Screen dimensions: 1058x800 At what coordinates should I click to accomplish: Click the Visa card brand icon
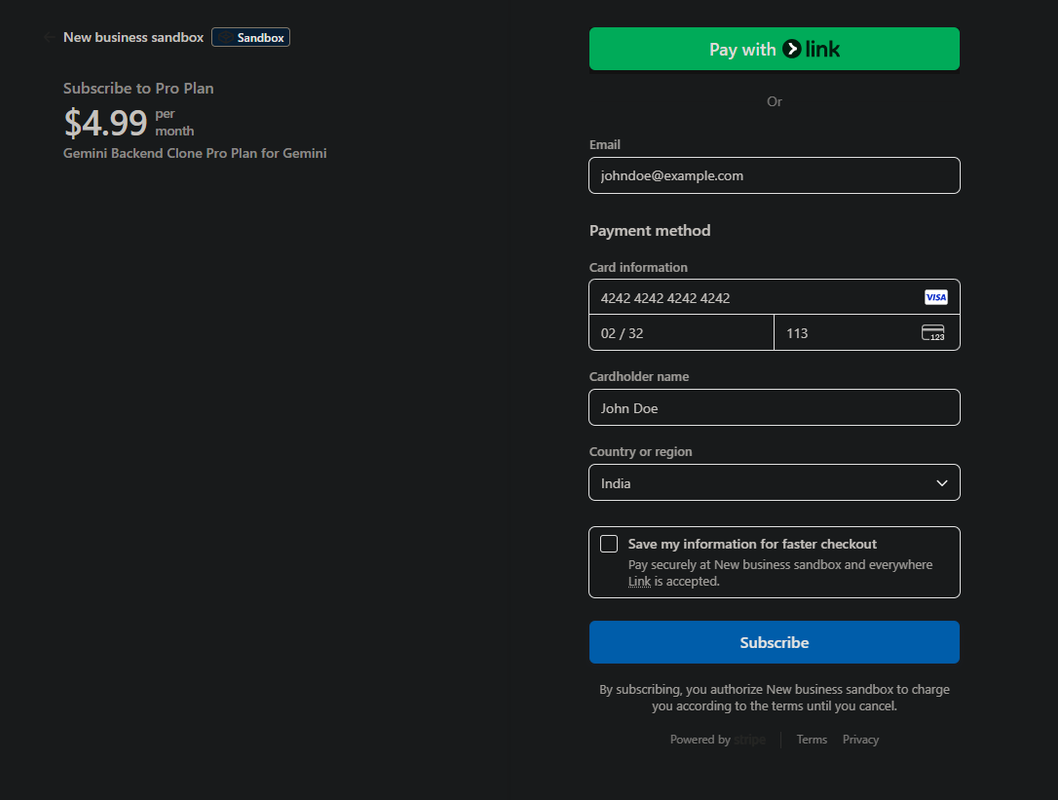(936, 297)
